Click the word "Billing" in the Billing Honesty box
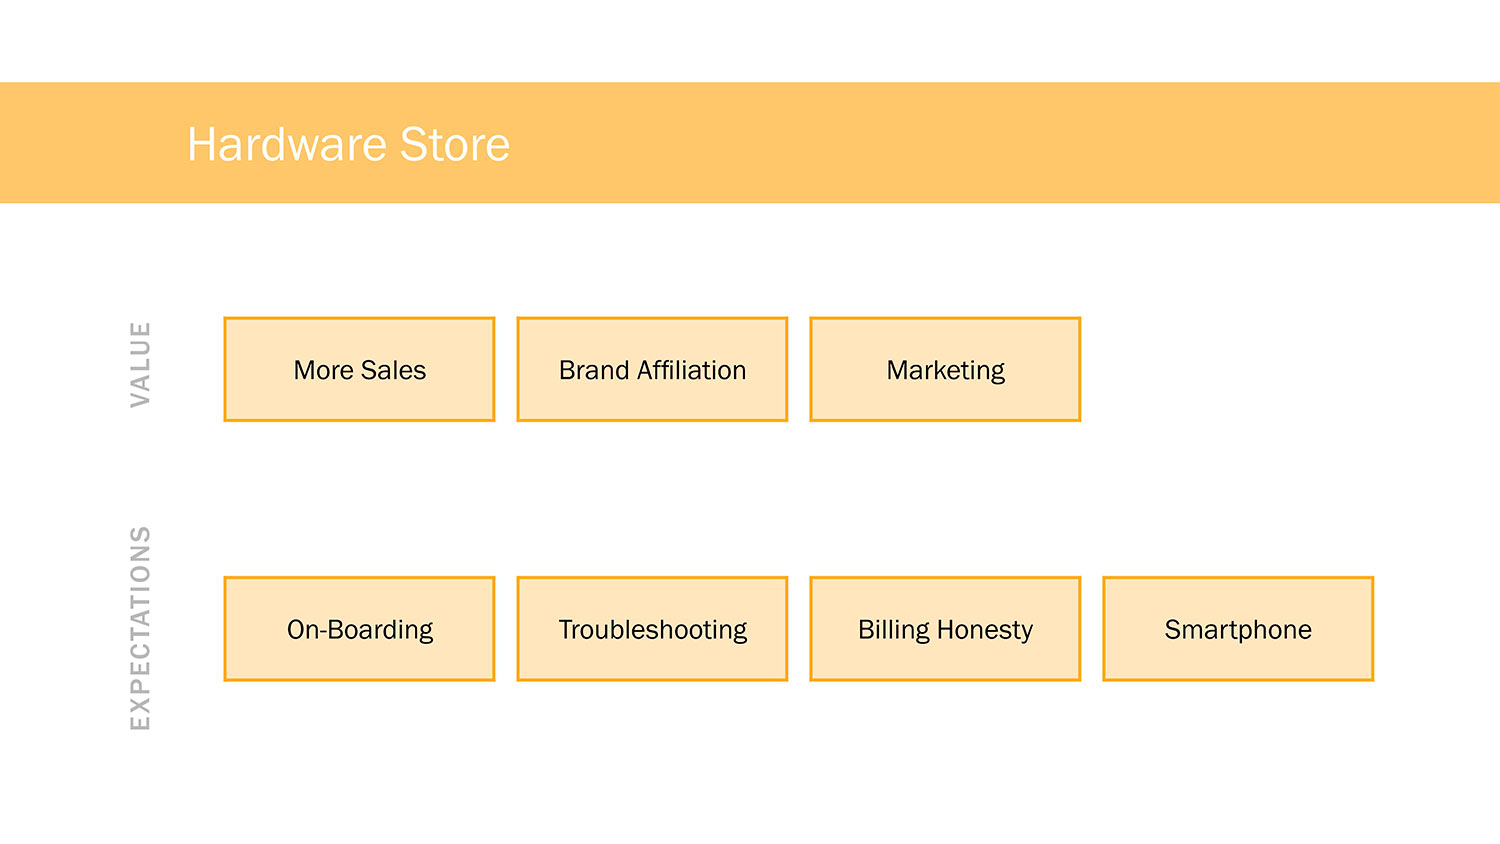The height and width of the screenshot is (844, 1500). click(894, 630)
